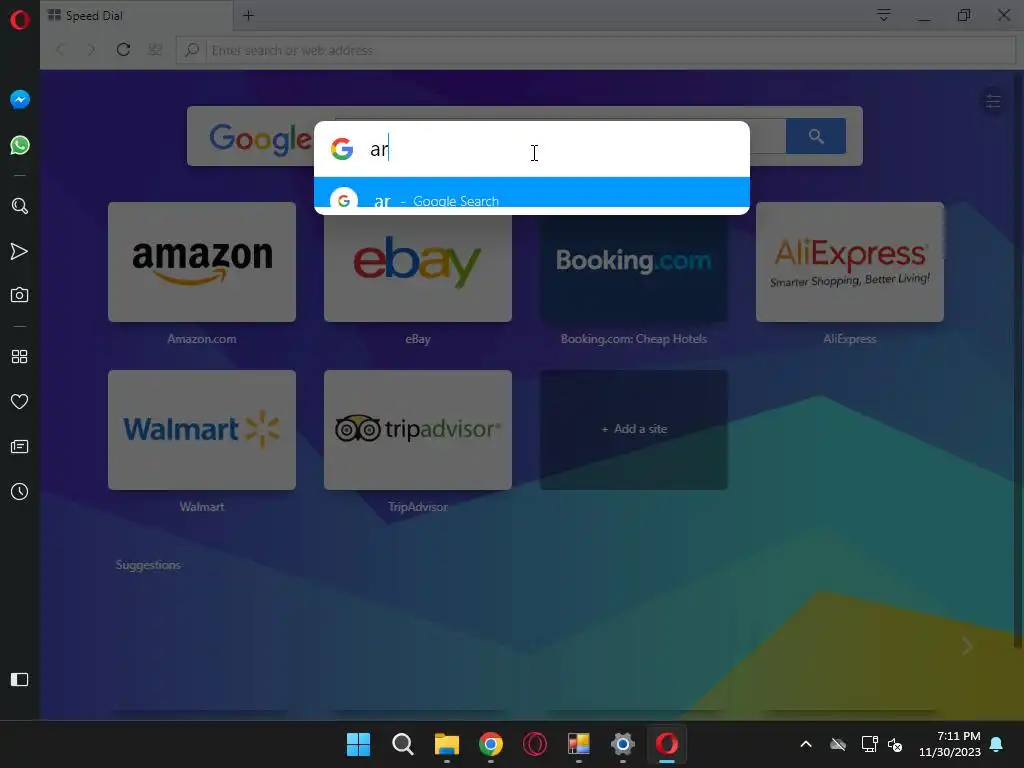This screenshot has height=768, width=1024.
Task: Open the volume muted tray icon
Action: click(895, 744)
